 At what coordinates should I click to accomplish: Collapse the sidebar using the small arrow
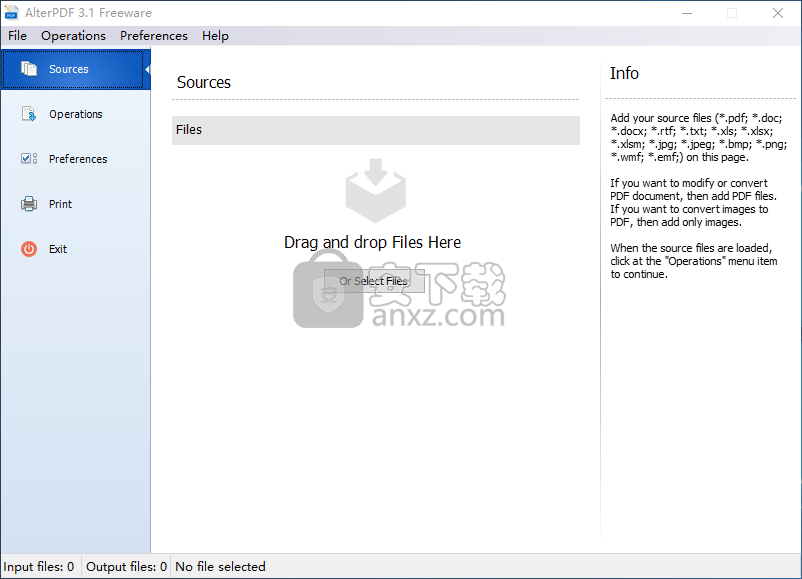click(147, 69)
